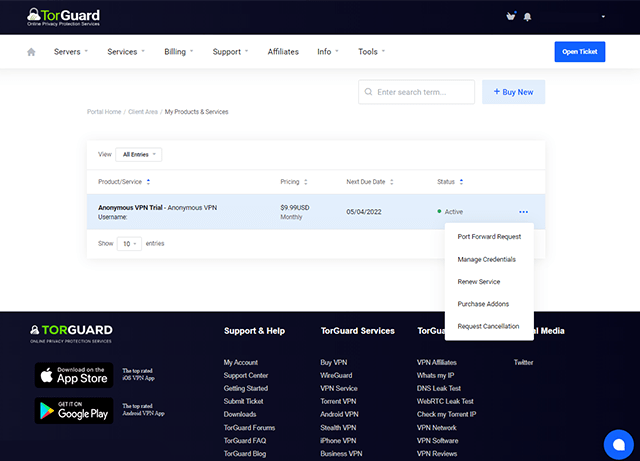Sort by Status column

[x=450, y=182]
